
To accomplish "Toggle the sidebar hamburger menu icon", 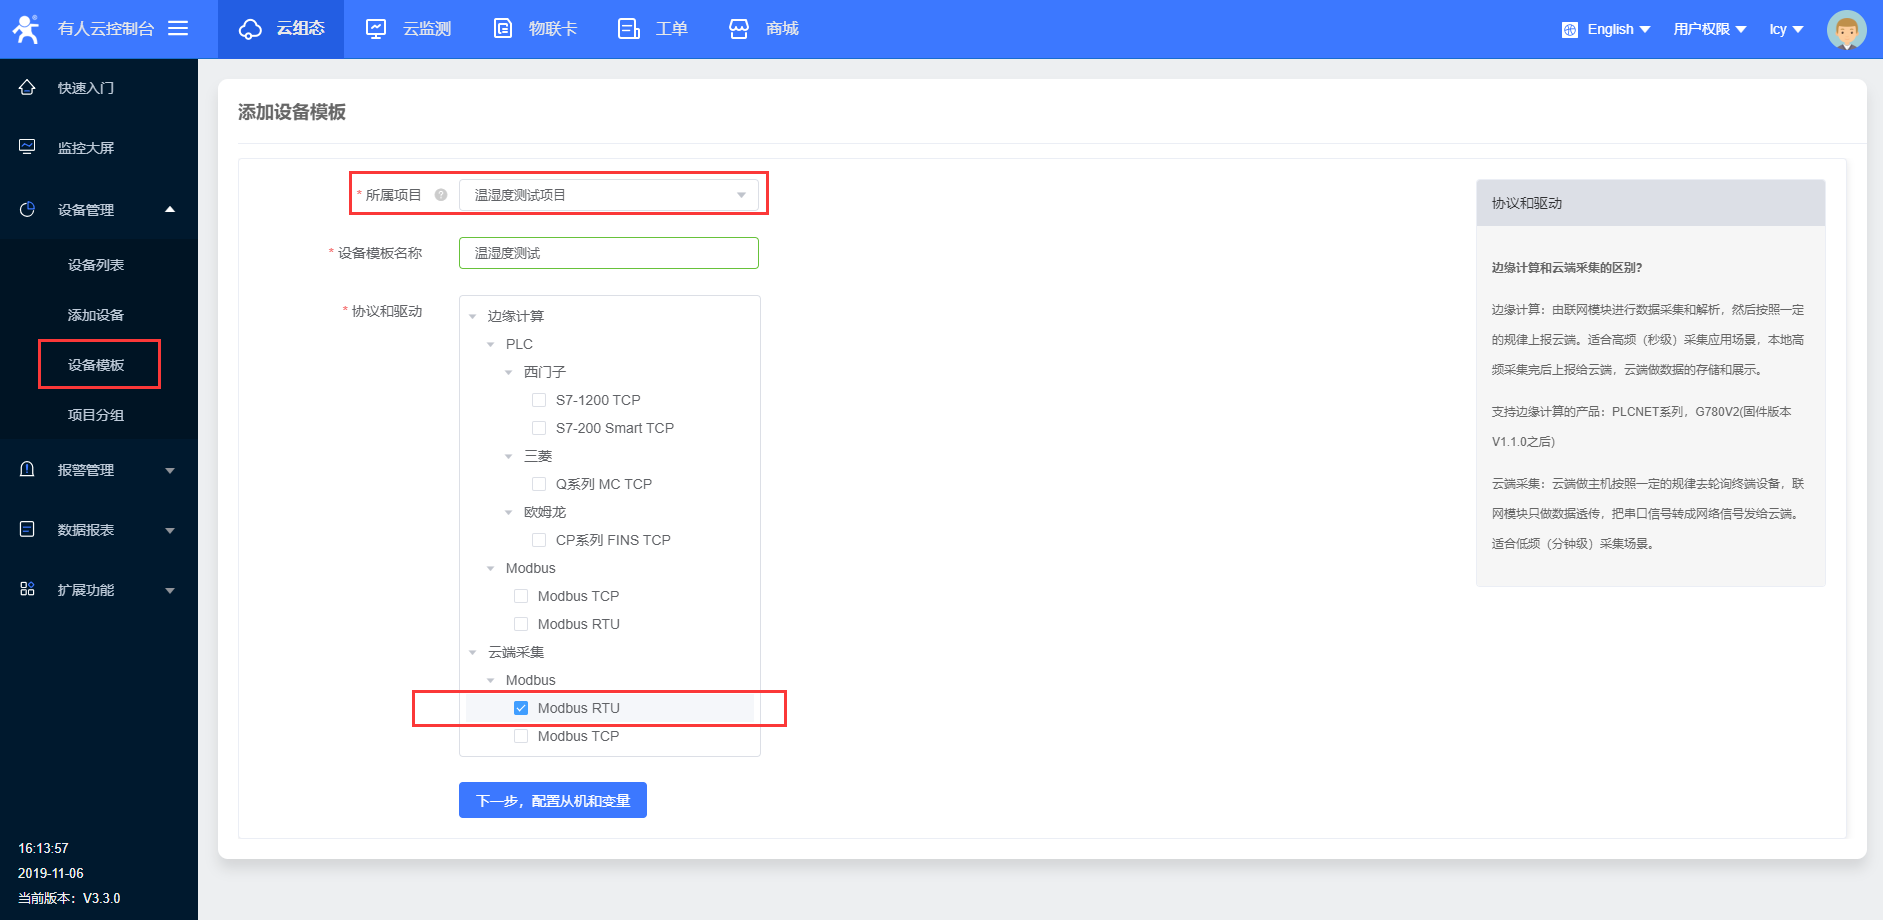I will pos(178,28).
